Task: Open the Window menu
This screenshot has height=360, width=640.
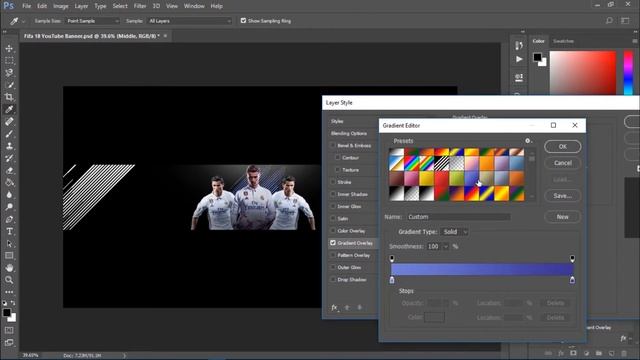Action: click(x=194, y=6)
